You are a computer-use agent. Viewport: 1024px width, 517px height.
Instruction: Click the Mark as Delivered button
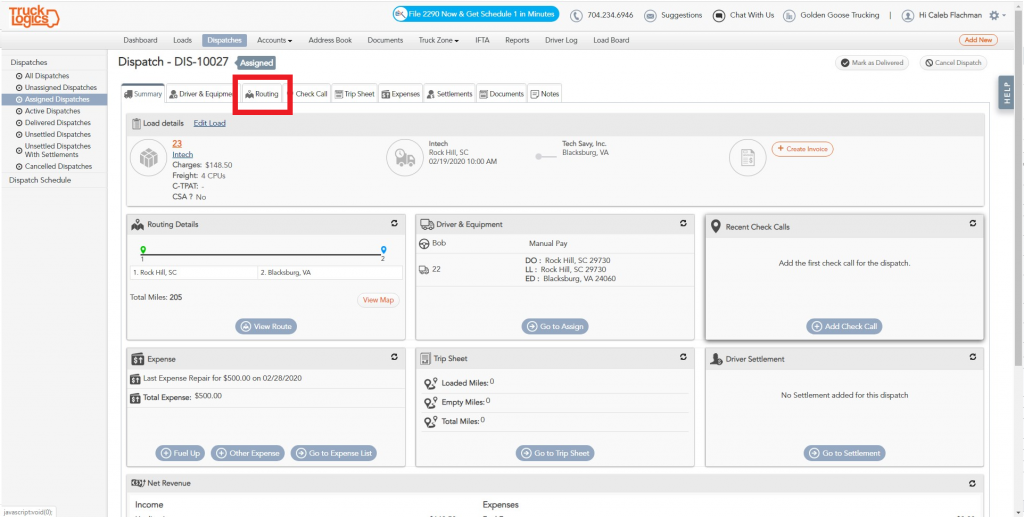coord(872,63)
